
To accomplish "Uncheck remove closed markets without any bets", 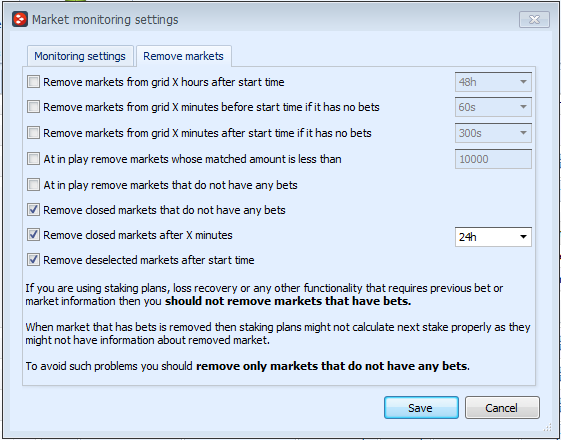I will (34, 210).
